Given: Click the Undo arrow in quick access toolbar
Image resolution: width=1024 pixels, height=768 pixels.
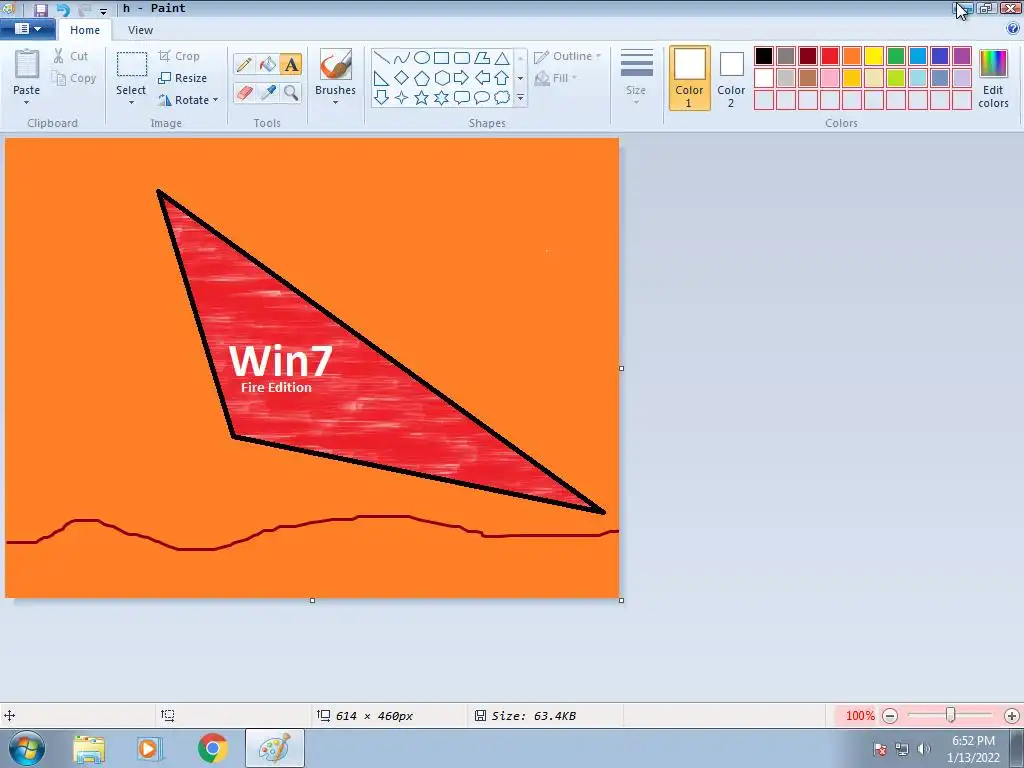Looking at the screenshot, I should pyautogui.click(x=63, y=10).
